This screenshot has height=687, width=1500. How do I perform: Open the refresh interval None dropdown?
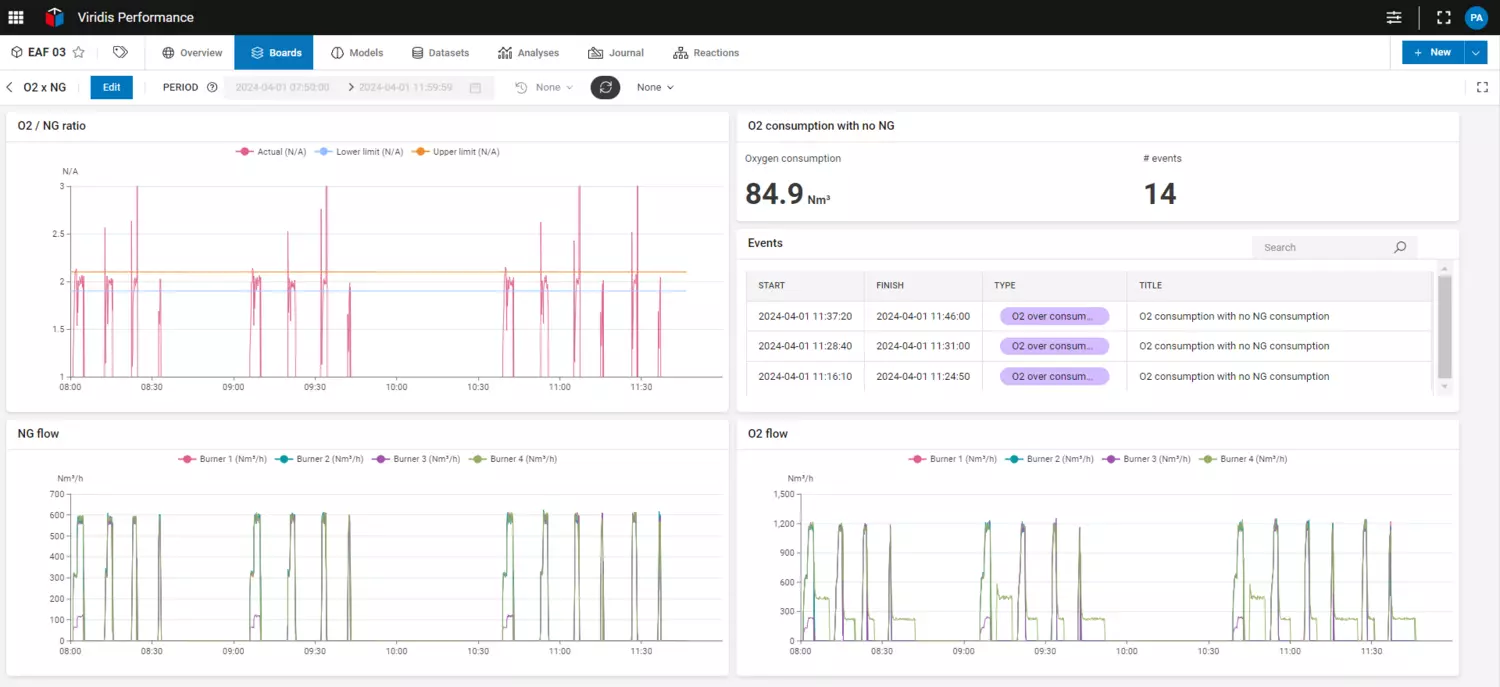point(655,87)
